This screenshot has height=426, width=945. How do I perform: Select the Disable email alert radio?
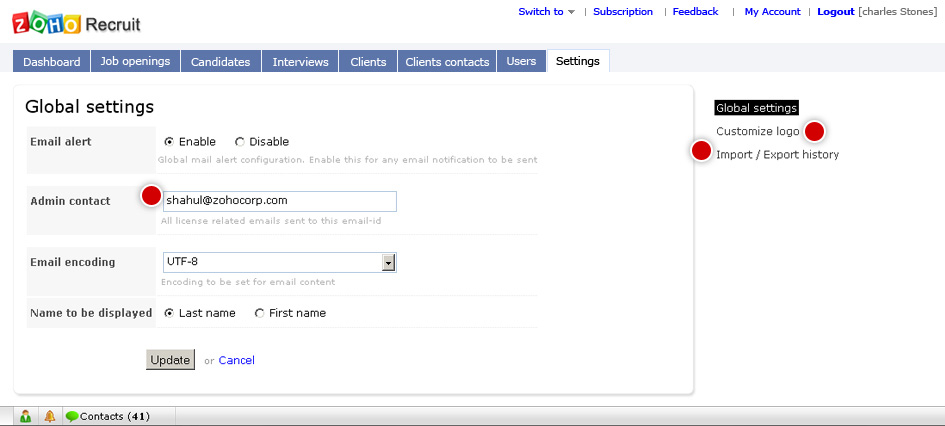(x=240, y=142)
